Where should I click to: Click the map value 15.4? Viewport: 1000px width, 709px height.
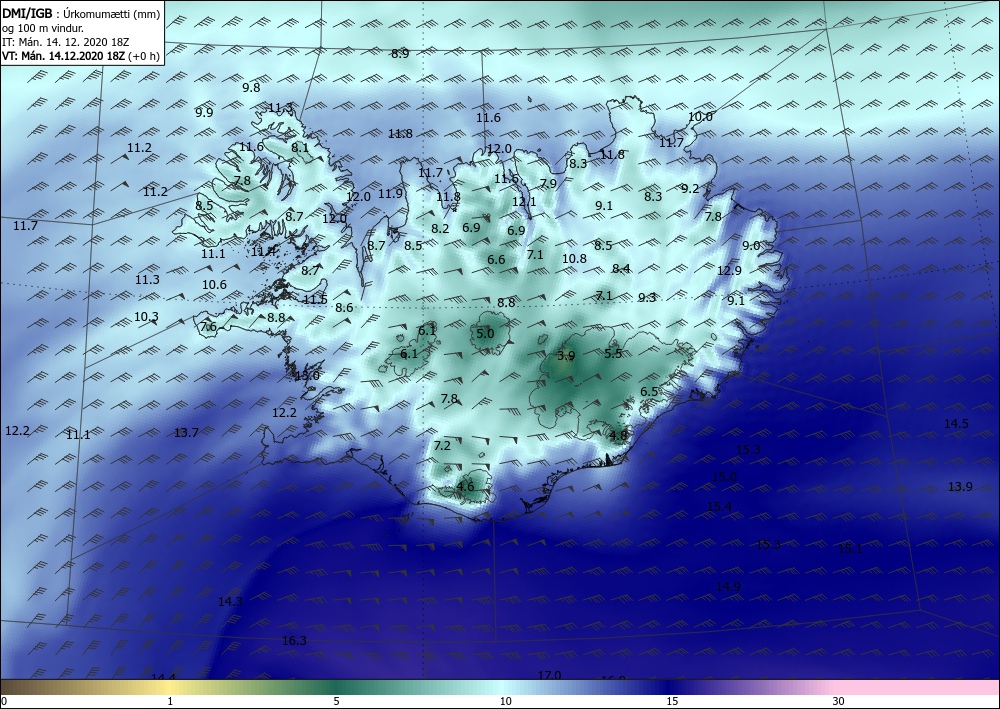coord(719,507)
